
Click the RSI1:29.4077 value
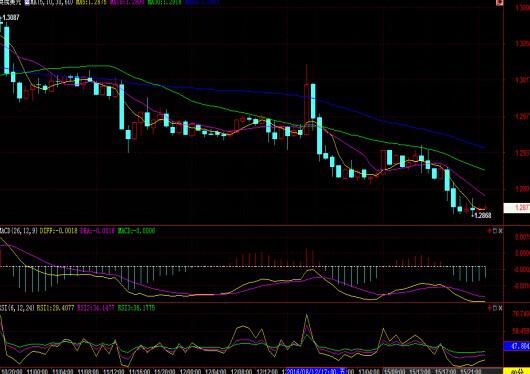tap(55, 308)
